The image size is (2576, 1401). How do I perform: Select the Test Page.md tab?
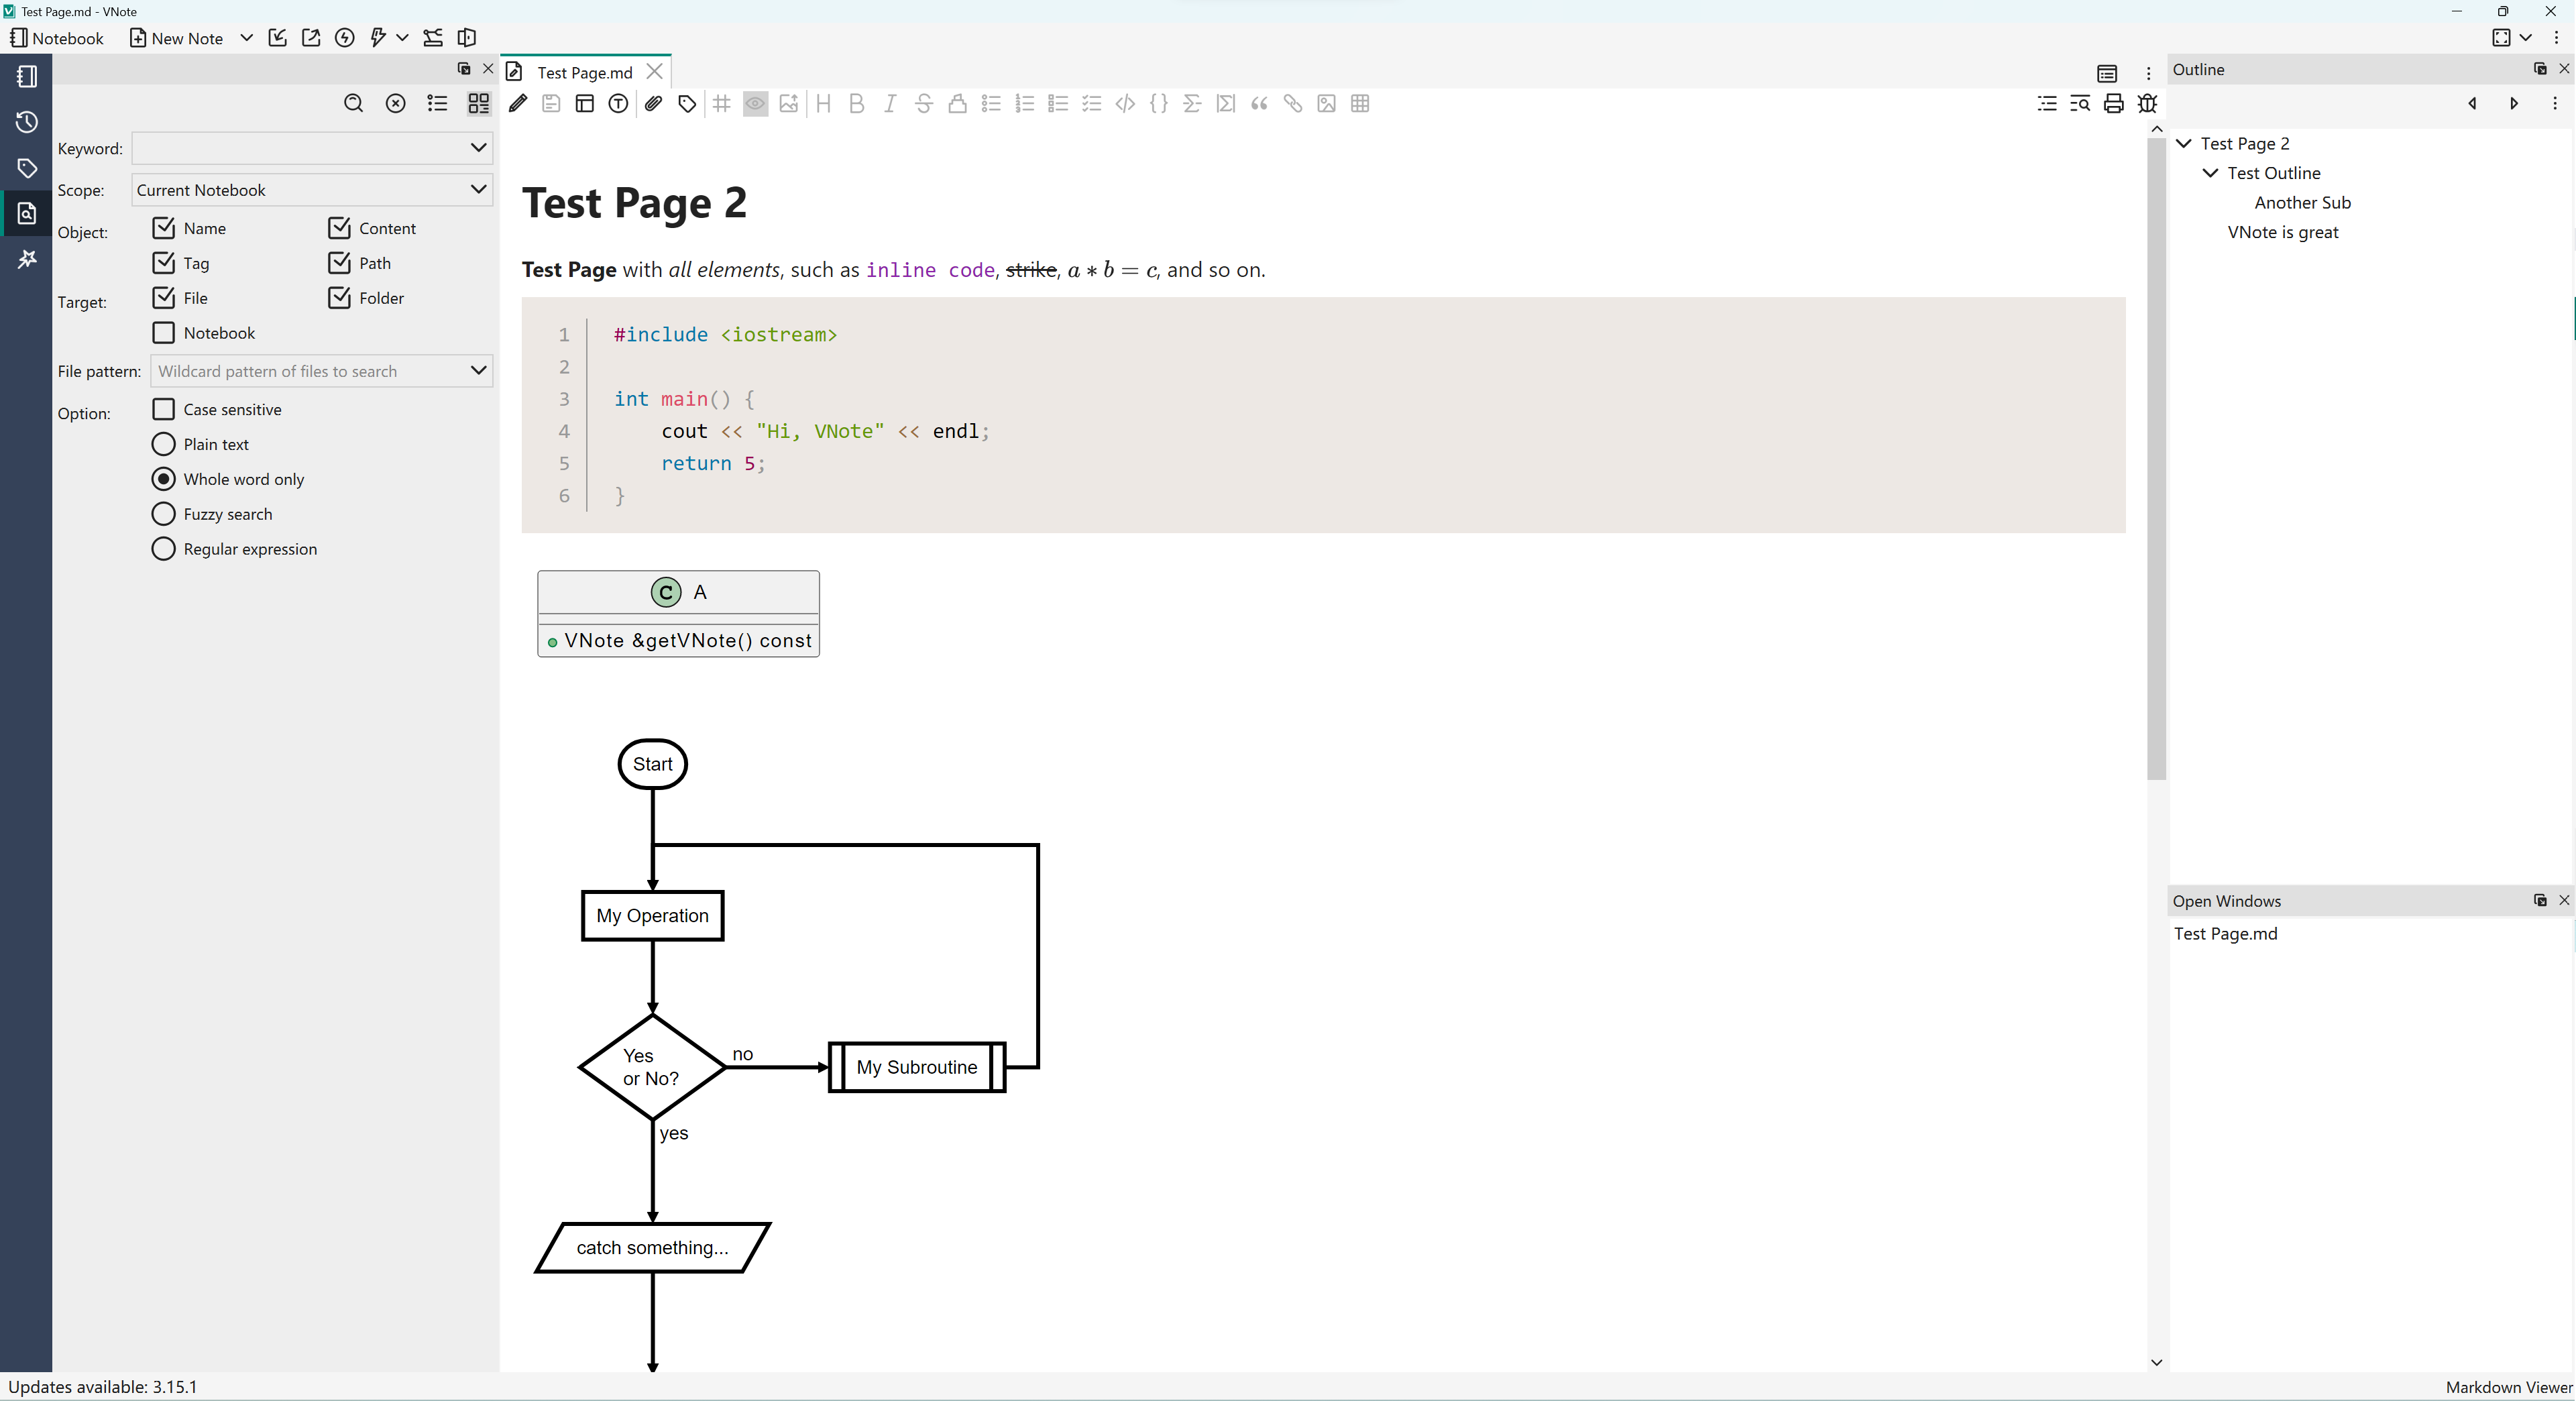click(x=584, y=72)
